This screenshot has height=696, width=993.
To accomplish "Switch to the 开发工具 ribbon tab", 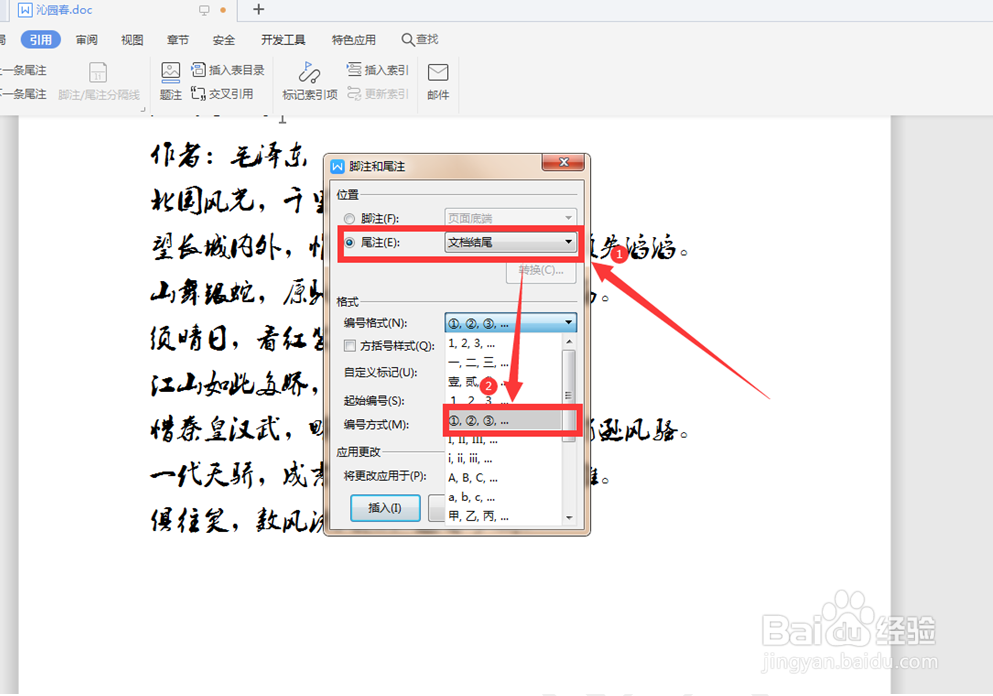I will coord(283,40).
